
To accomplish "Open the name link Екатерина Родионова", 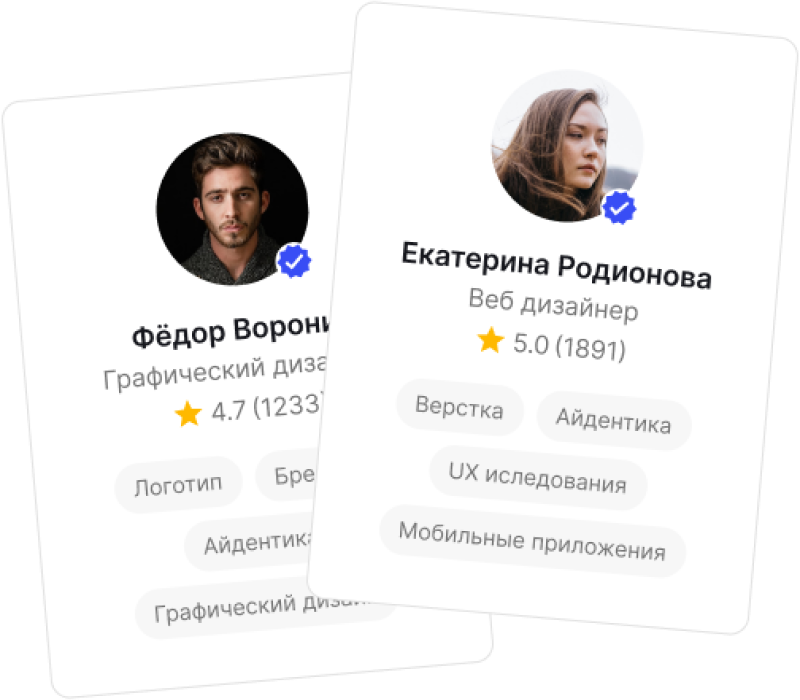I will (556, 265).
